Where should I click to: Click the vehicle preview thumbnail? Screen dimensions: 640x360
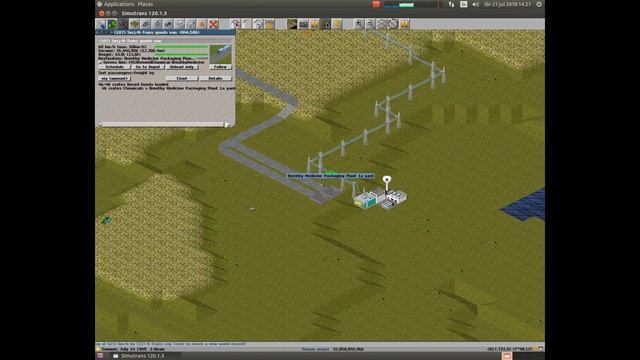click(x=220, y=54)
